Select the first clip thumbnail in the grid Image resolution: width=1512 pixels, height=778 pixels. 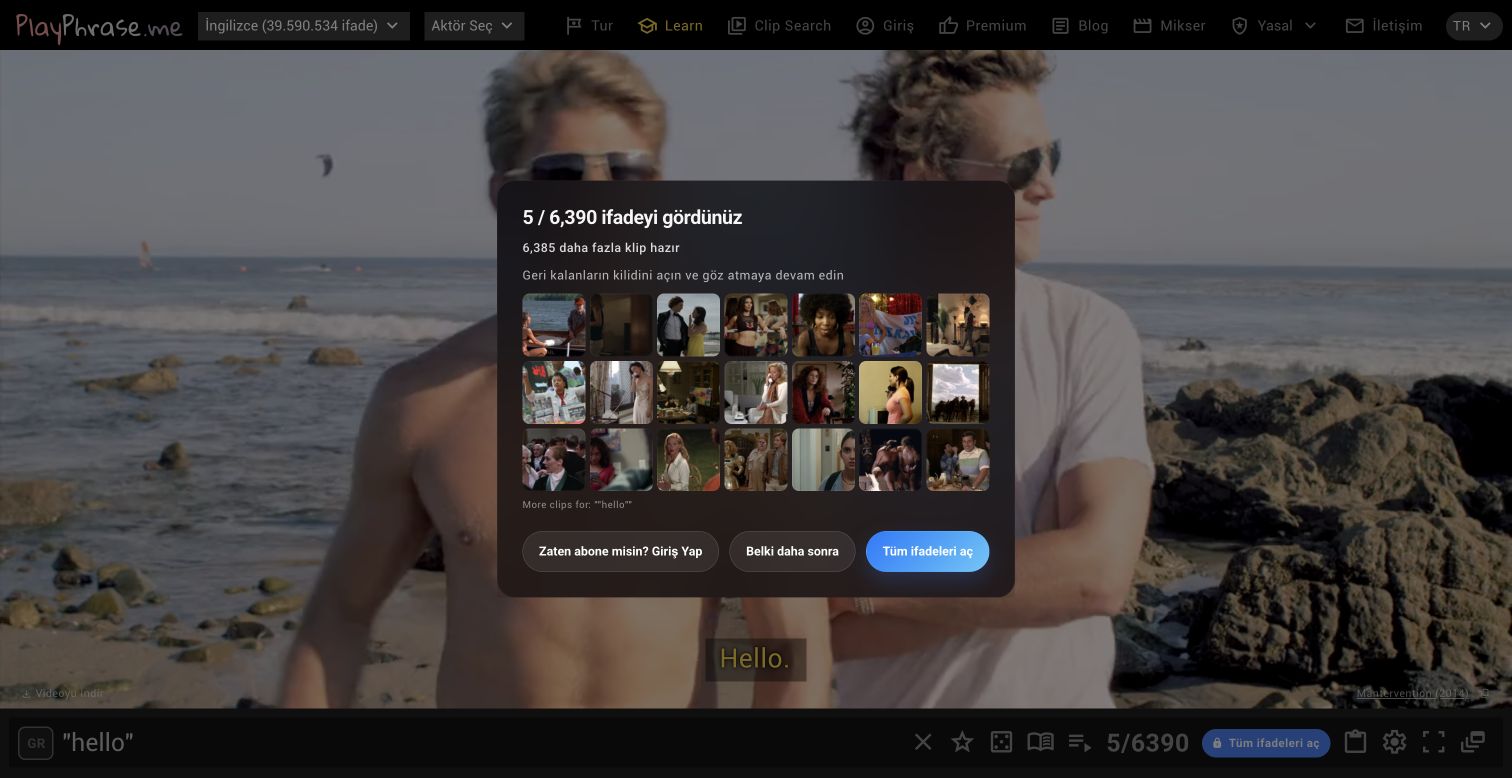(554, 325)
